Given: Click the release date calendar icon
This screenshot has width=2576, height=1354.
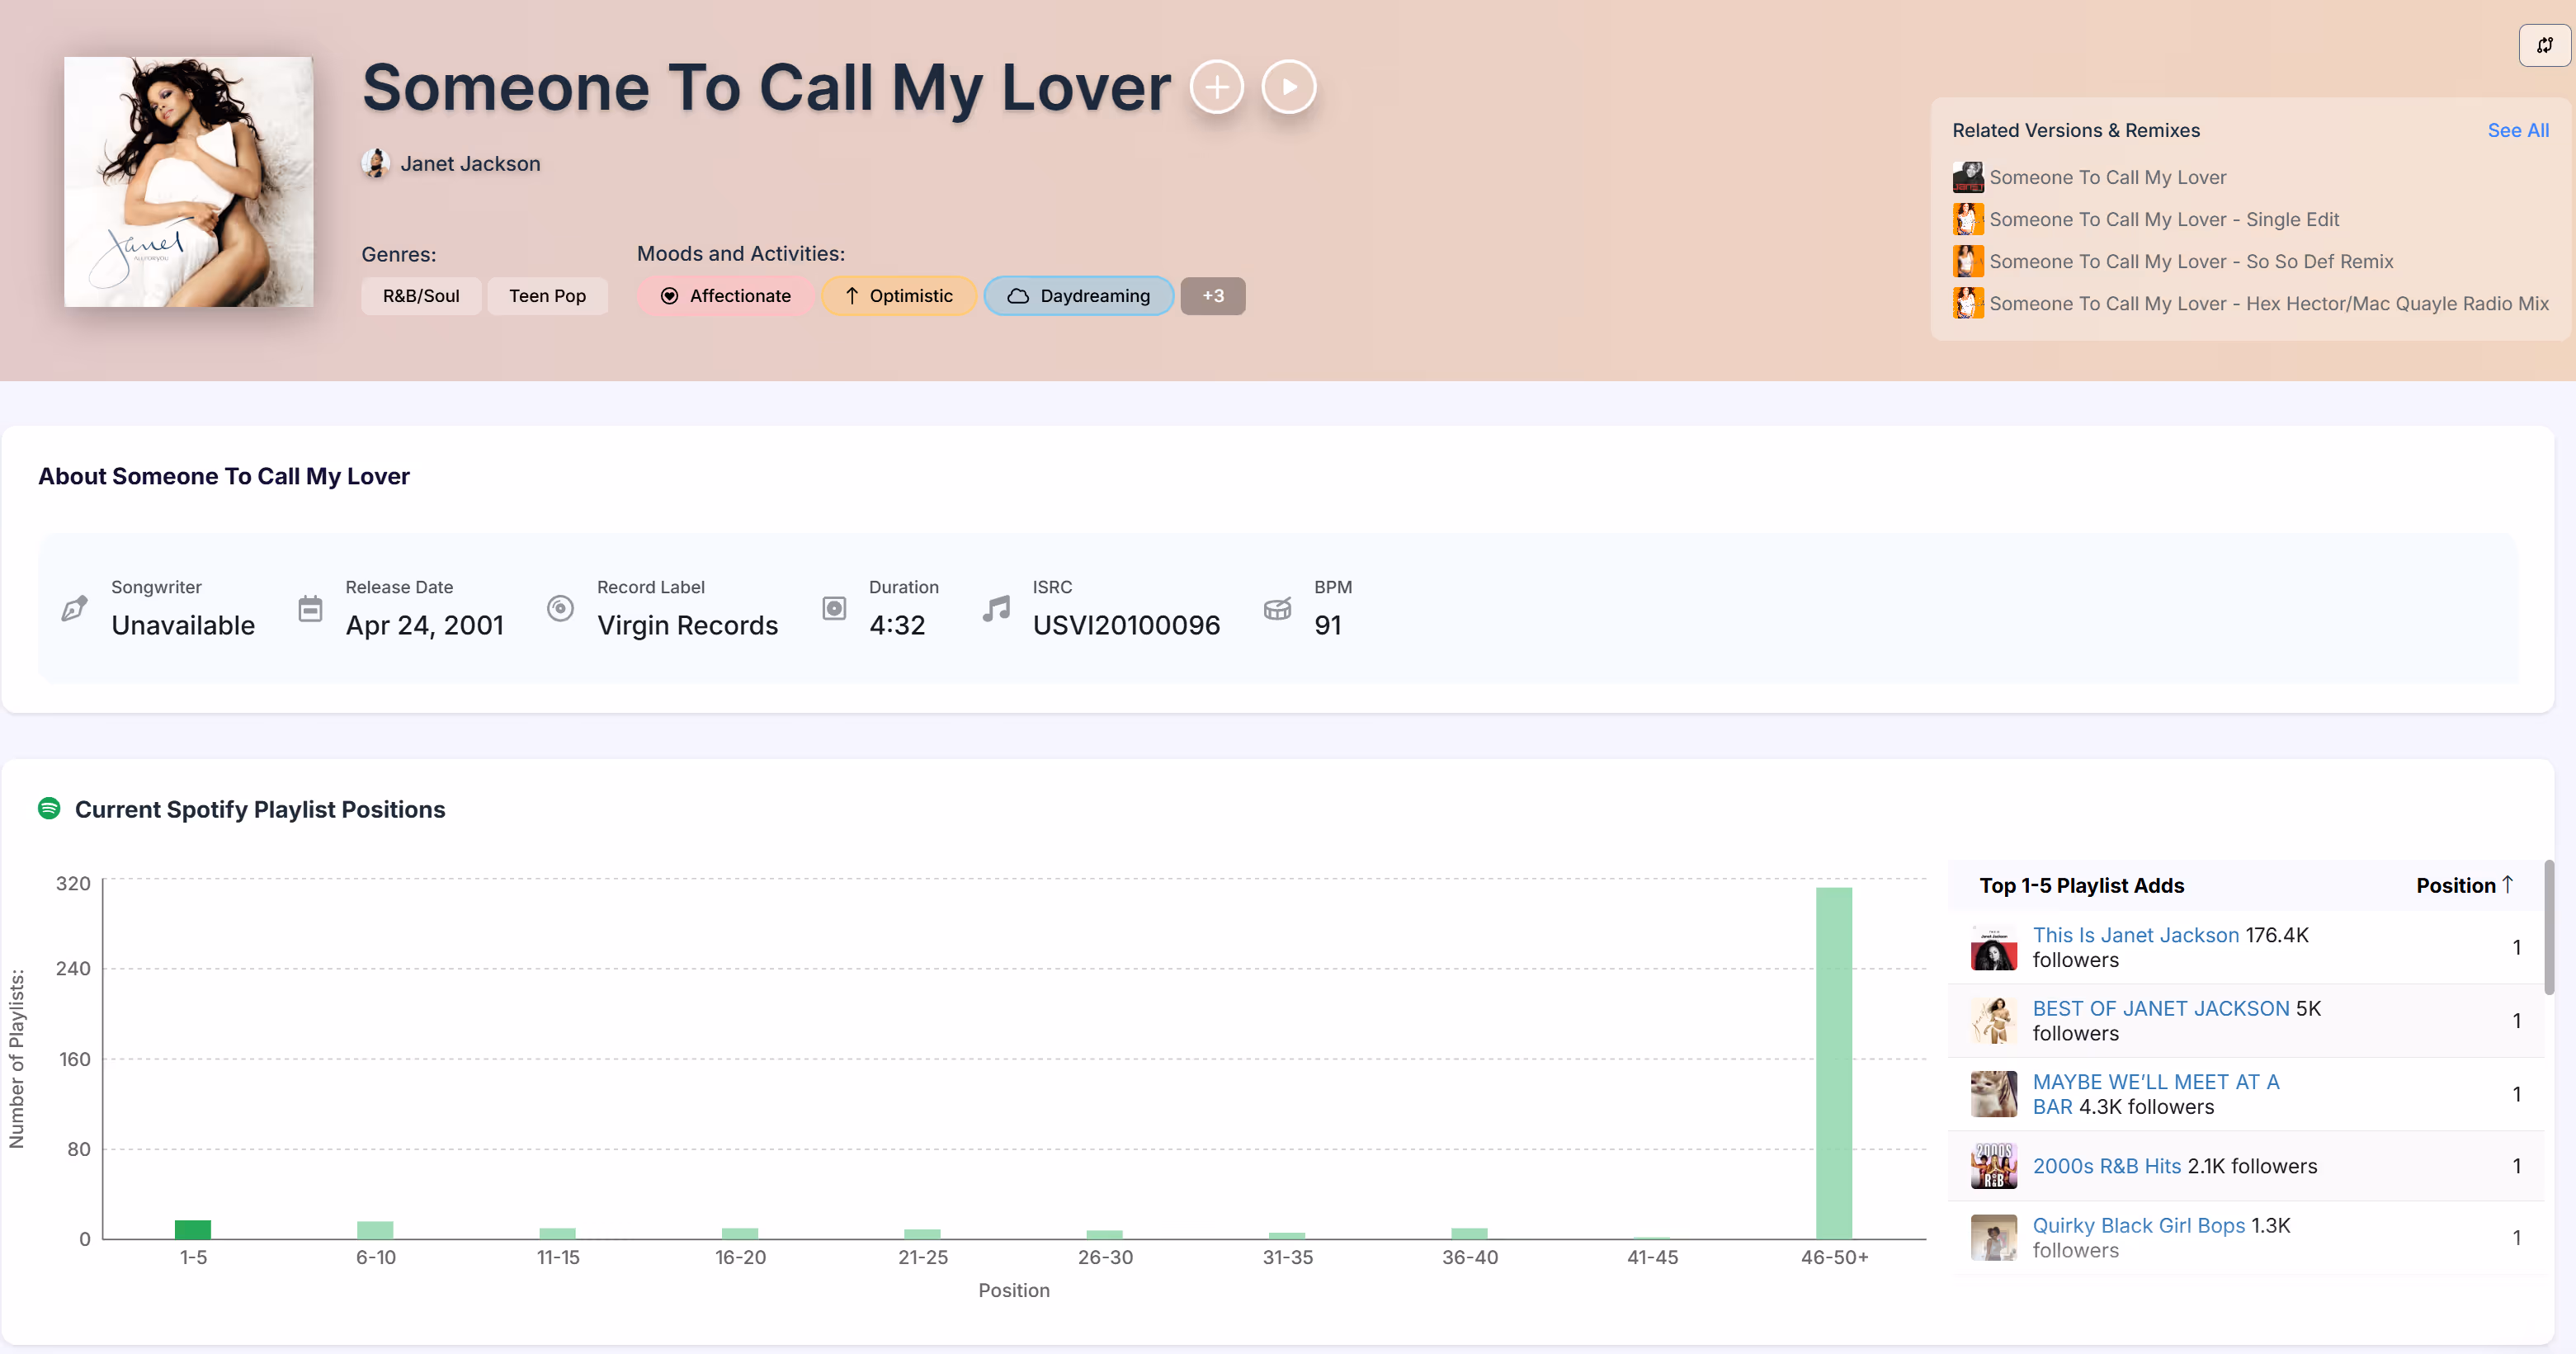Looking at the screenshot, I should tap(310, 608).
